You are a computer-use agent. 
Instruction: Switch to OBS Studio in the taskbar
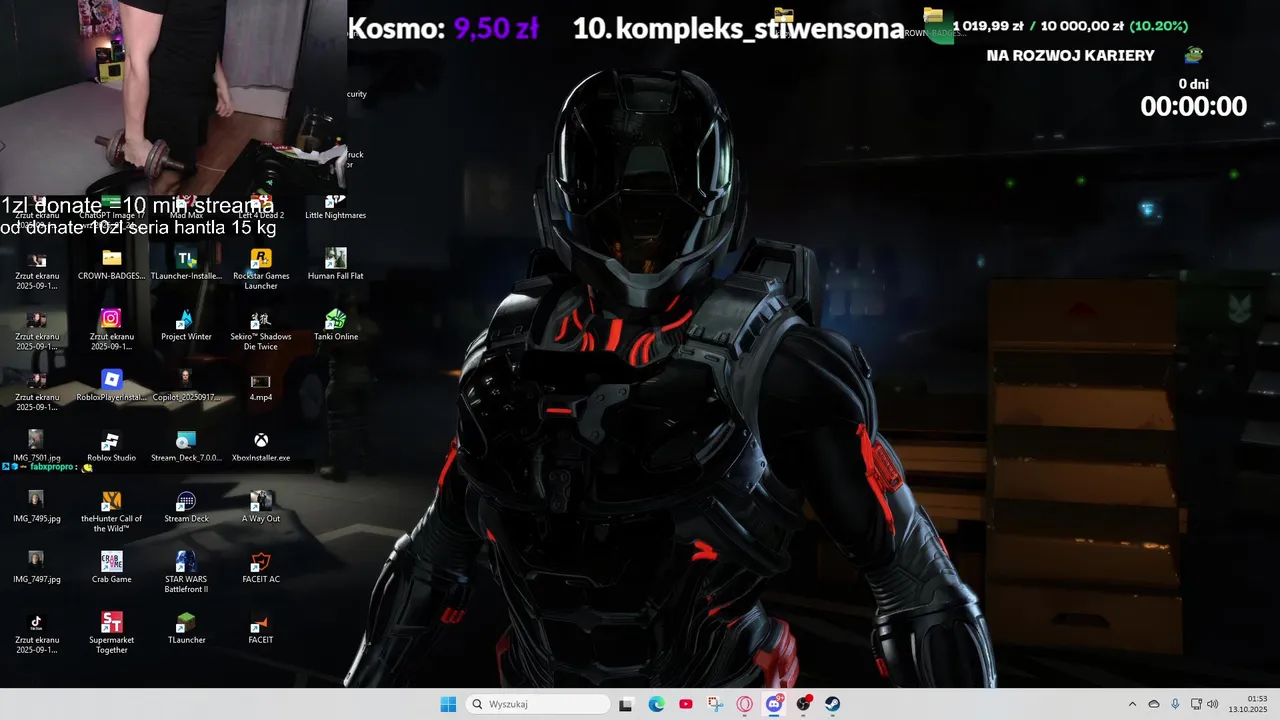click(x=803, y=704)
